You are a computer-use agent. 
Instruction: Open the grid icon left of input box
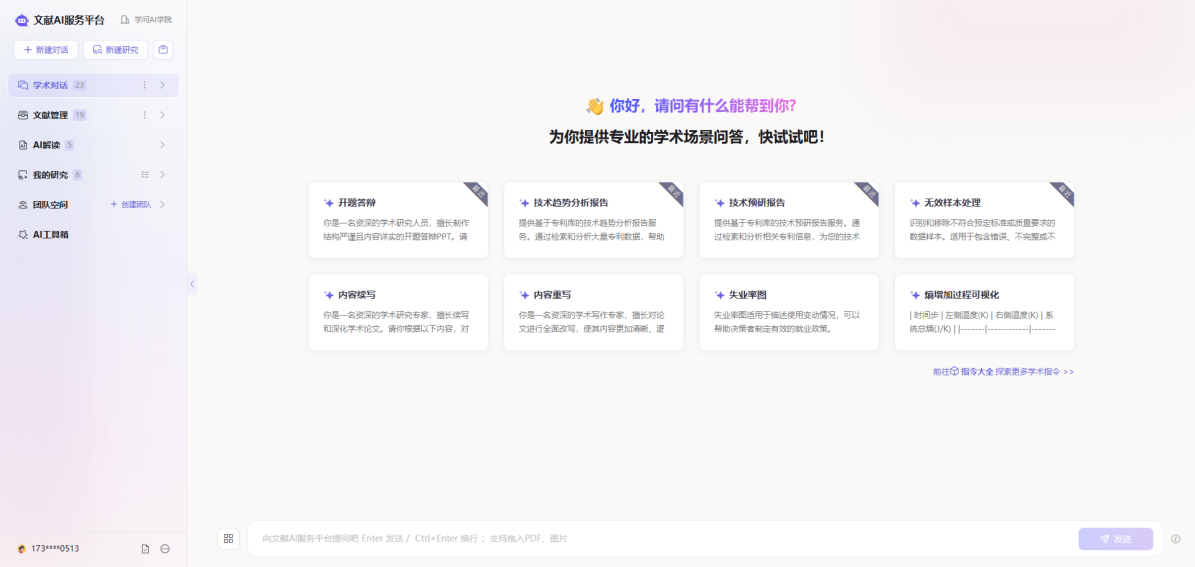tap(228, 539)
